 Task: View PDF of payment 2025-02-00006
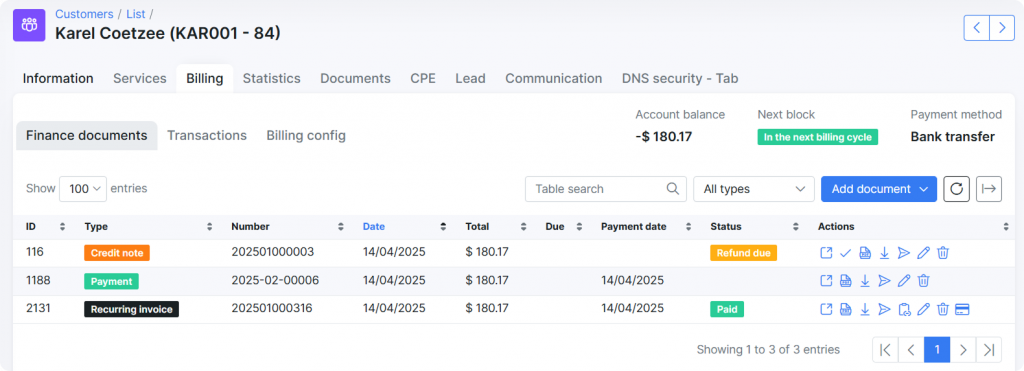coord(846,281)
